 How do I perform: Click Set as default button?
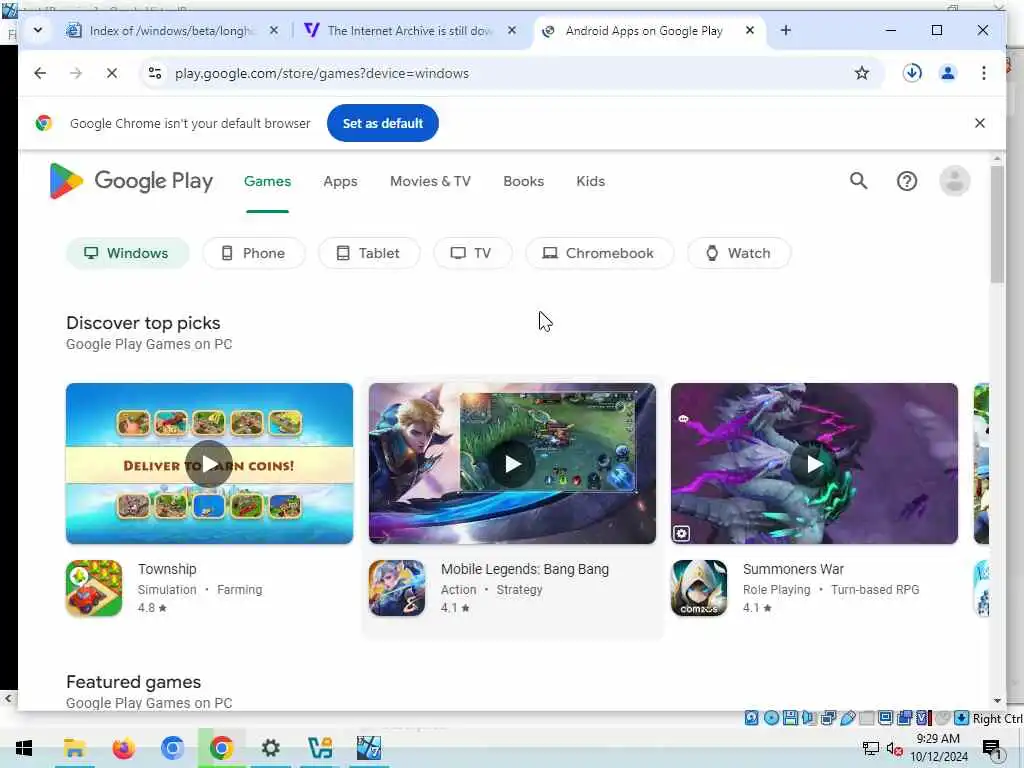pyautogui.click(x=383, y=123)
